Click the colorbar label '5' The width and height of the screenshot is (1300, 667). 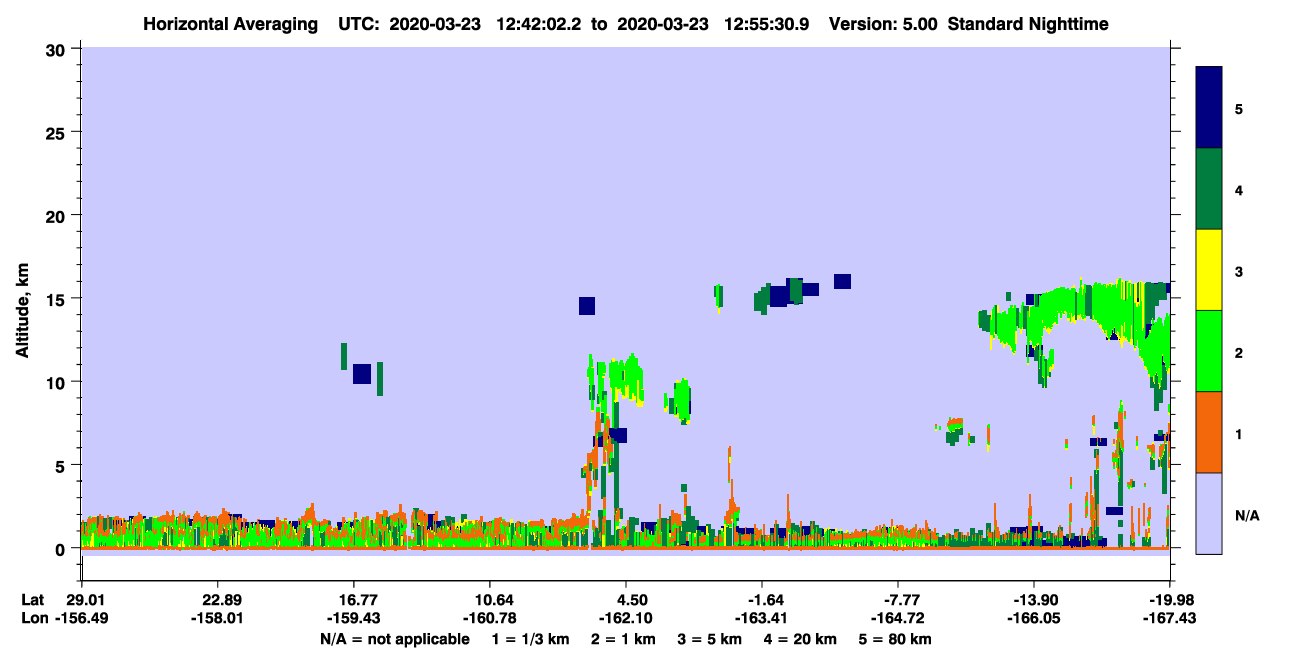(1240, 109)
